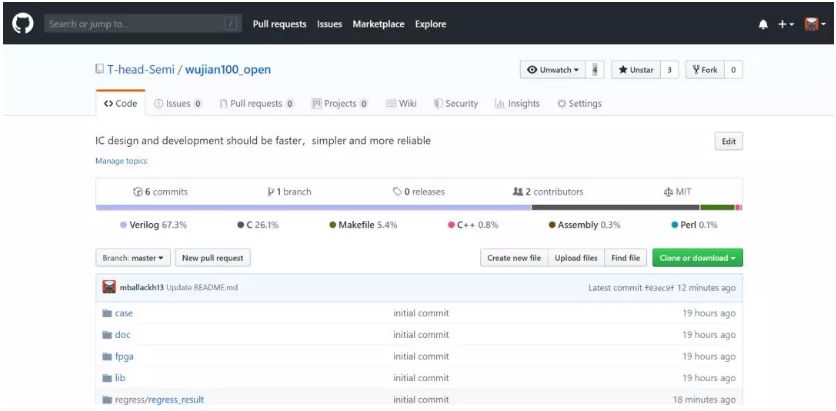Open Marketplace in top navigation

coord(379,24)
